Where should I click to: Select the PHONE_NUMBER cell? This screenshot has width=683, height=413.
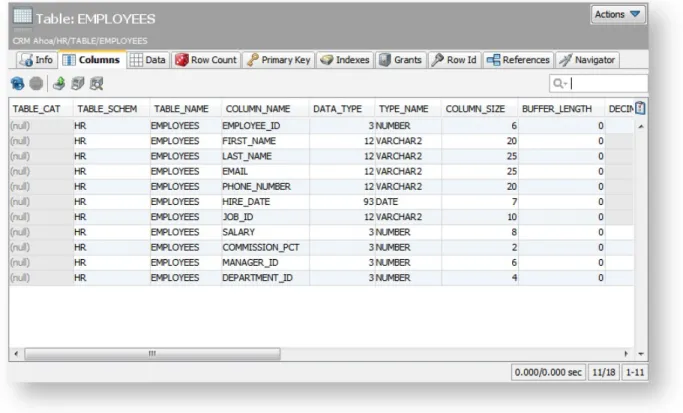pyautogui.click(x=265, y=187)
